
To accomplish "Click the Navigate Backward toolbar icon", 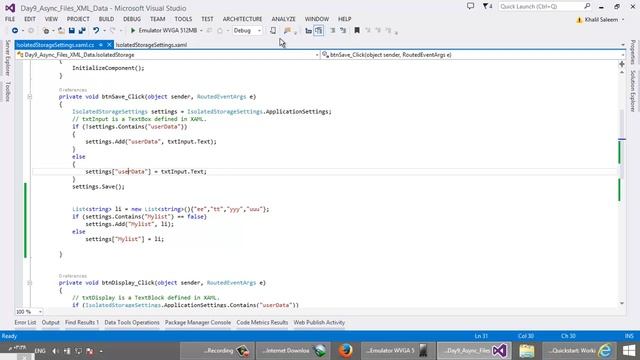I will [15, 31].
